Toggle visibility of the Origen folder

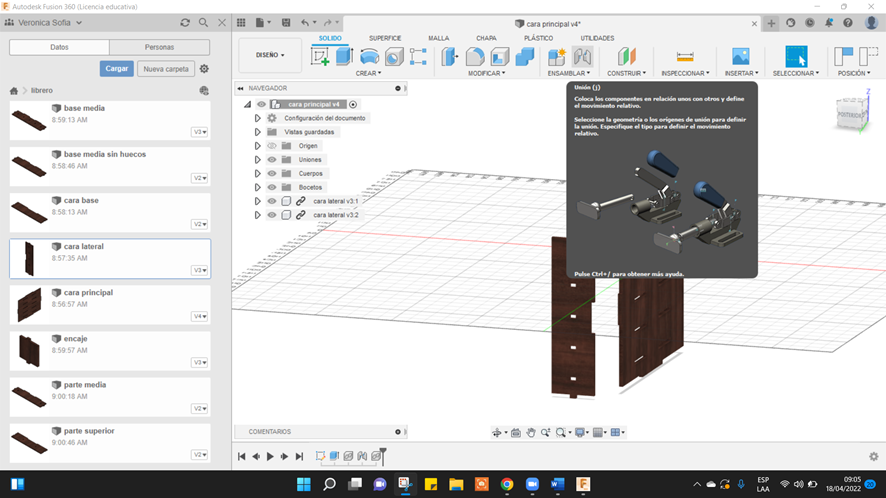tap(272, 146)
